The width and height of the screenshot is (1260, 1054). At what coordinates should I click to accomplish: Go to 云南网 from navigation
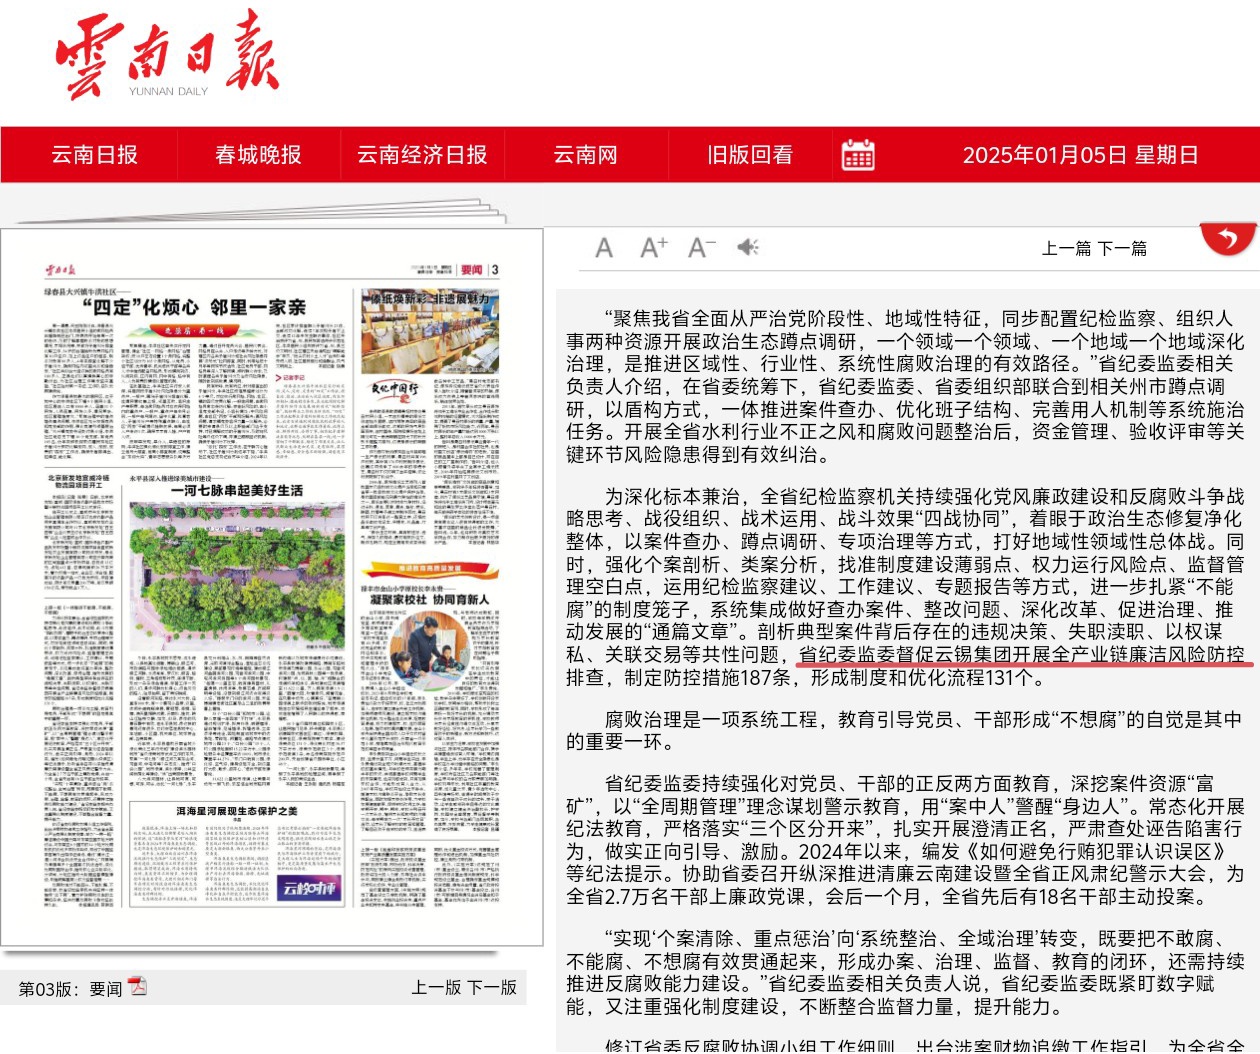(586, 155)
